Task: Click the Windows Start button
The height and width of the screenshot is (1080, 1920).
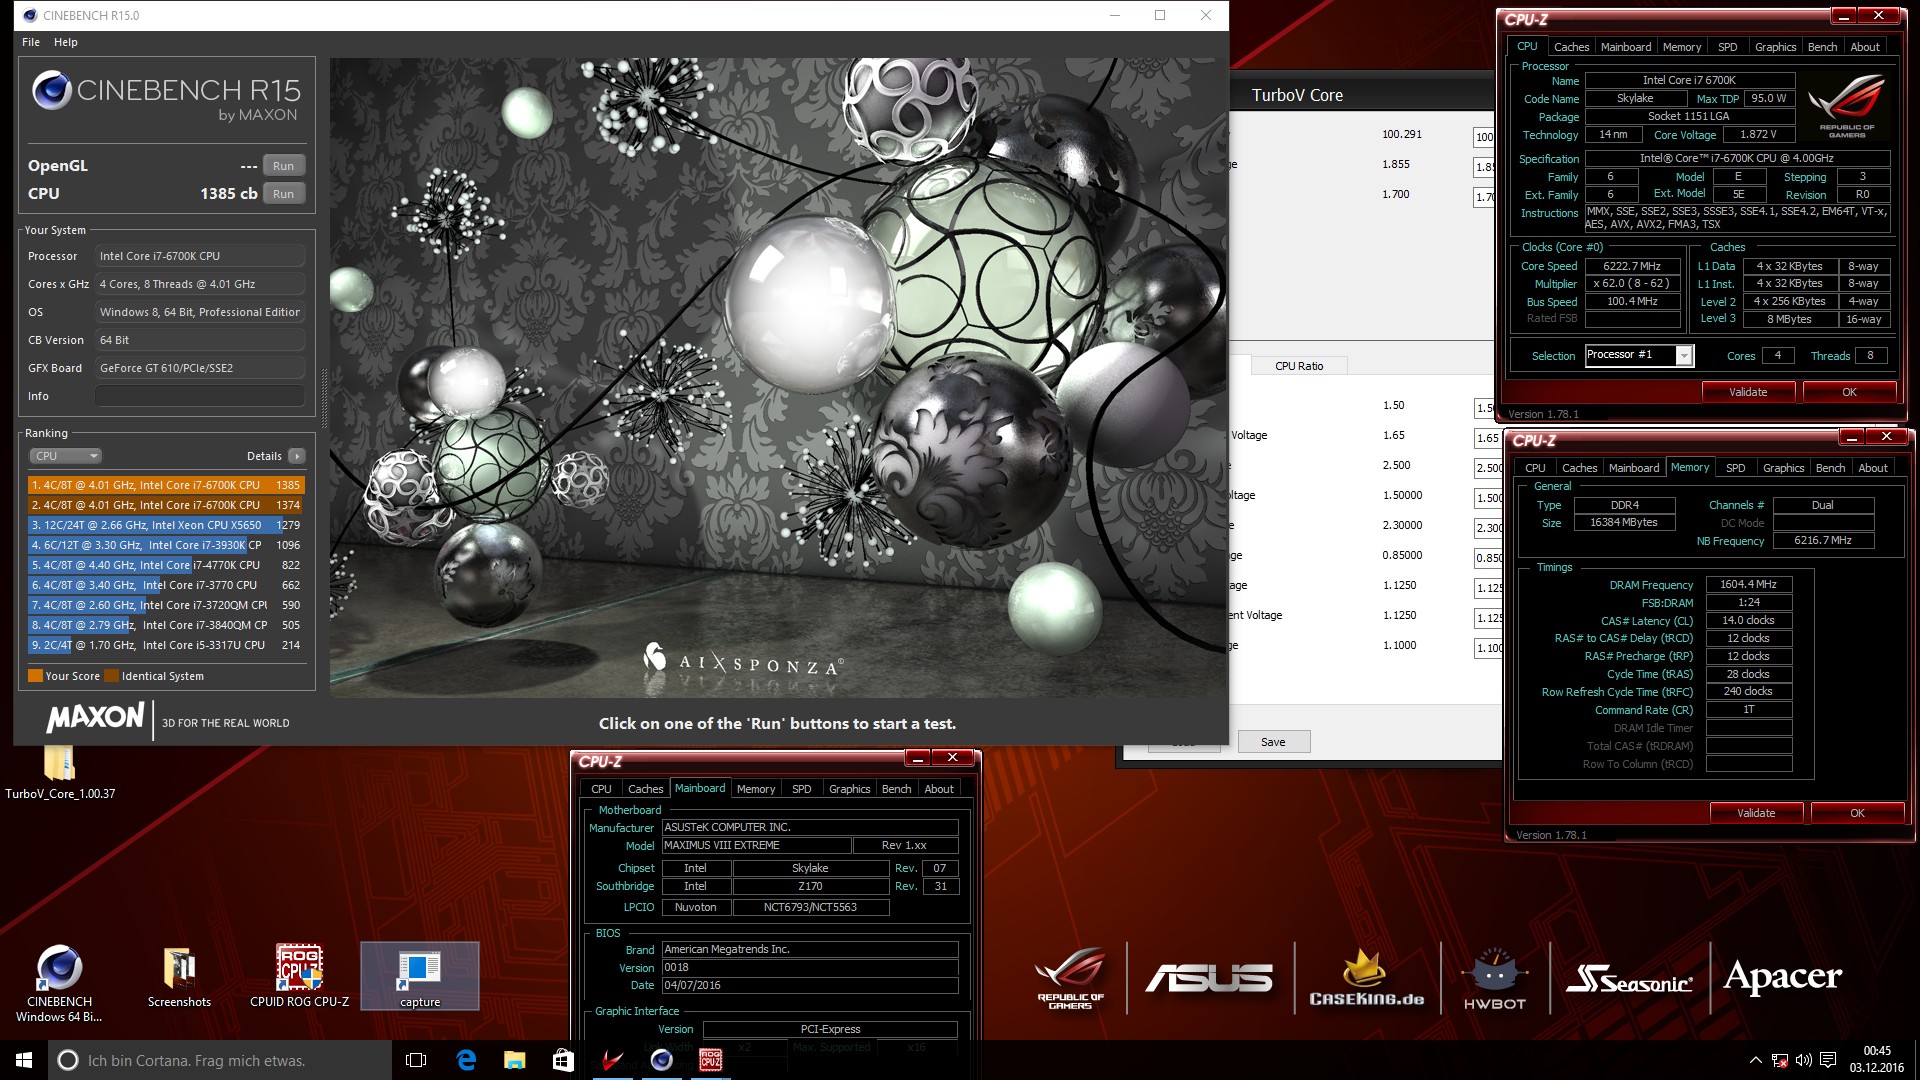Action: (24, 1060)
